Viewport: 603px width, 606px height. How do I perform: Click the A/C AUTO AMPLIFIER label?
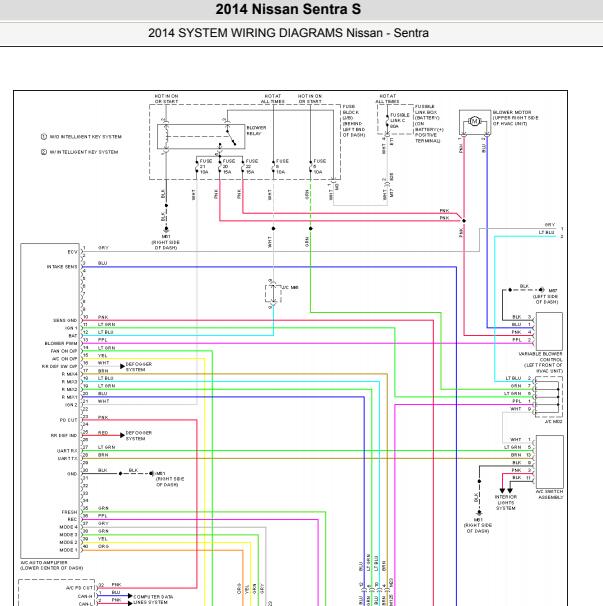[x=51, y=565]
